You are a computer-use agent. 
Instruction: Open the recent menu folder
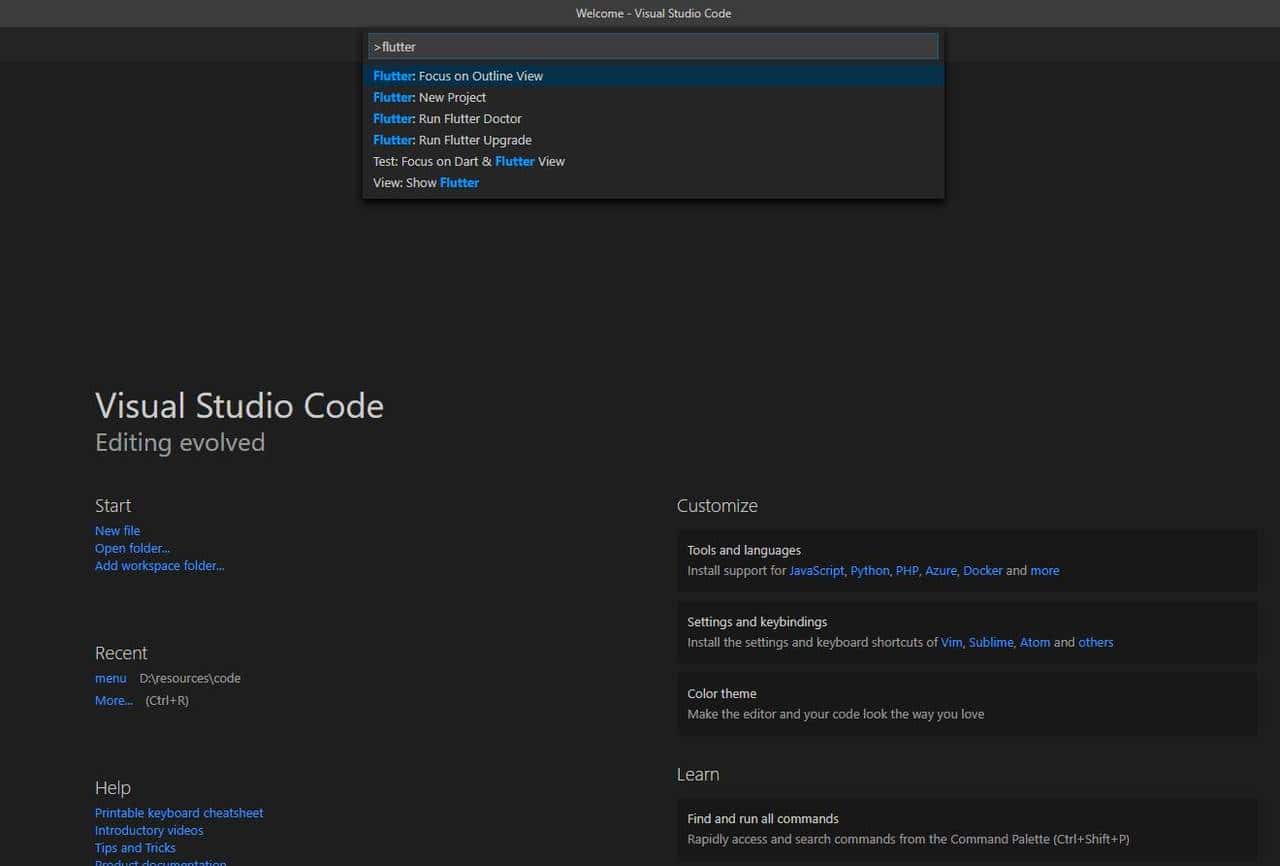tap(110, 678)
